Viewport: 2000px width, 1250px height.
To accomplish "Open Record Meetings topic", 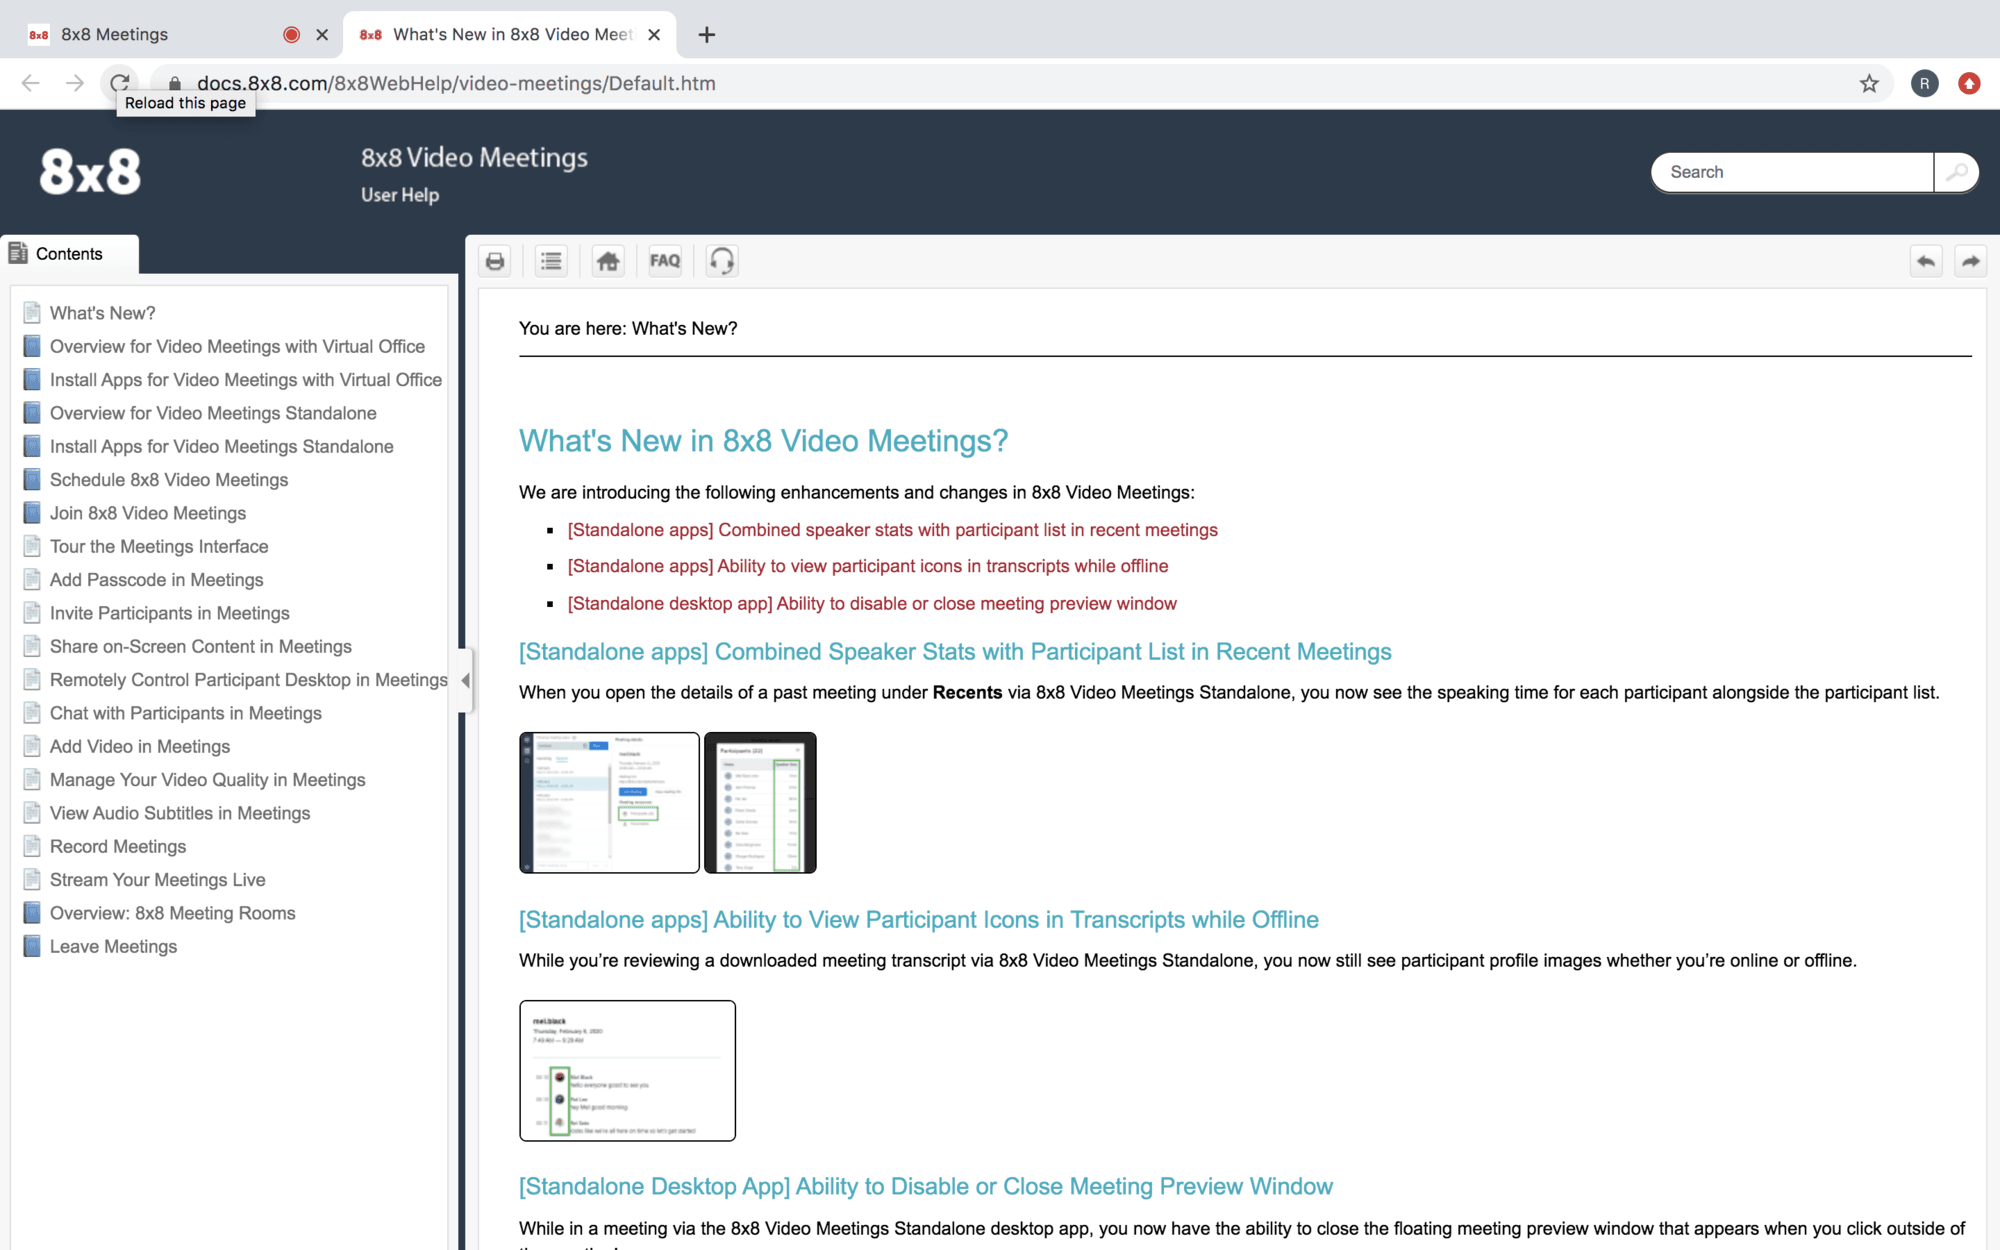I will pyautogui.click(x=117, y=846).
